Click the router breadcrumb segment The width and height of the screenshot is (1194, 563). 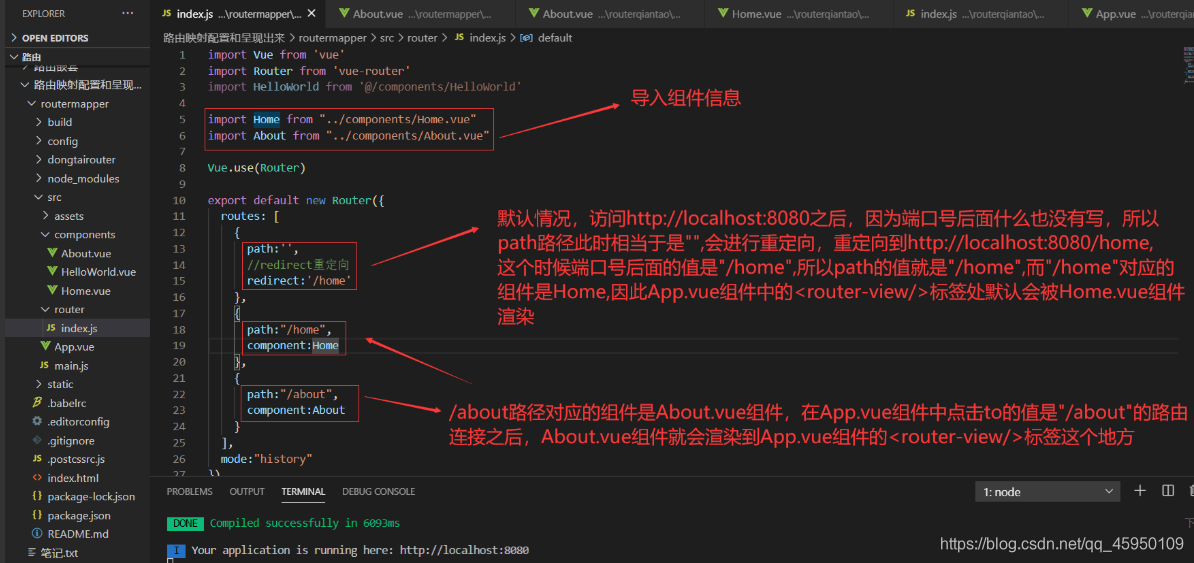point(423,37)
